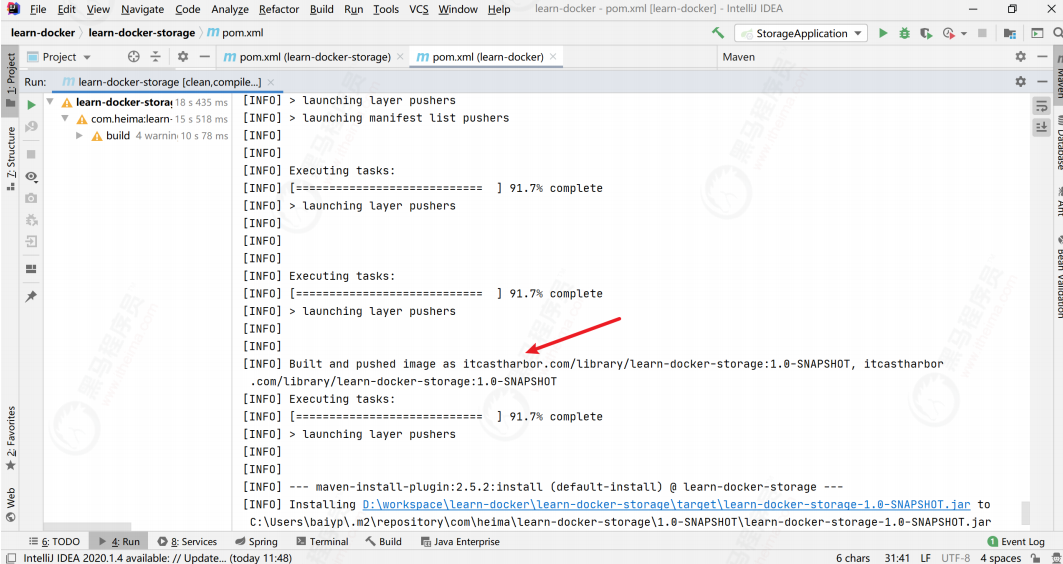
Task: Close the pom.xml (learn-docker) tab
Action: click(x=553, y=57)
